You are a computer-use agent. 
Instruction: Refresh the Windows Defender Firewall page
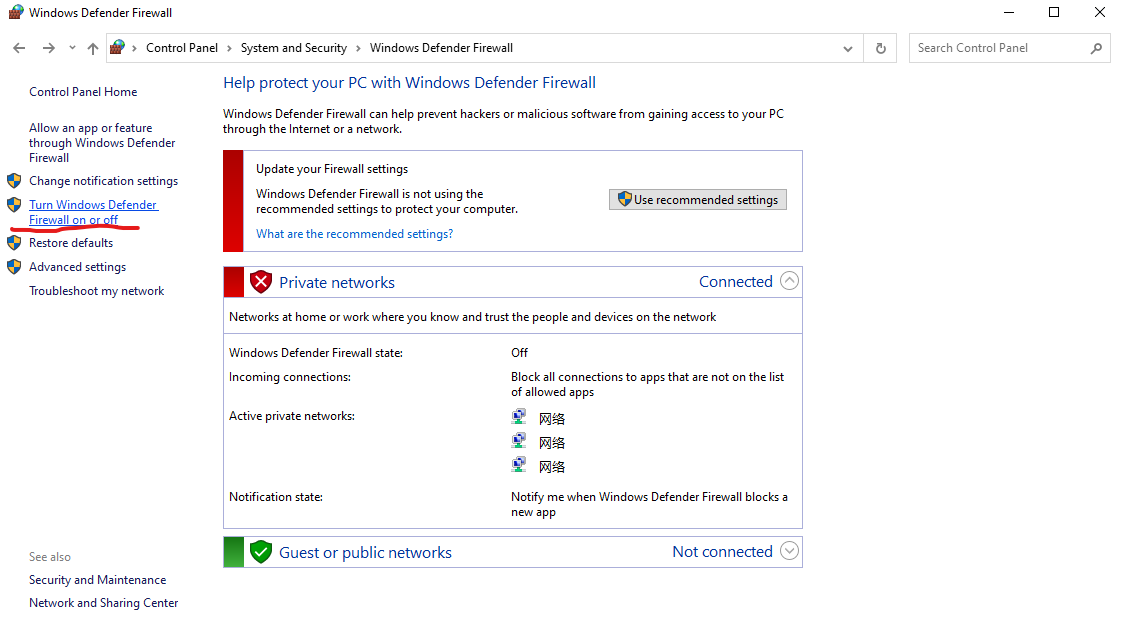point(881,48)
